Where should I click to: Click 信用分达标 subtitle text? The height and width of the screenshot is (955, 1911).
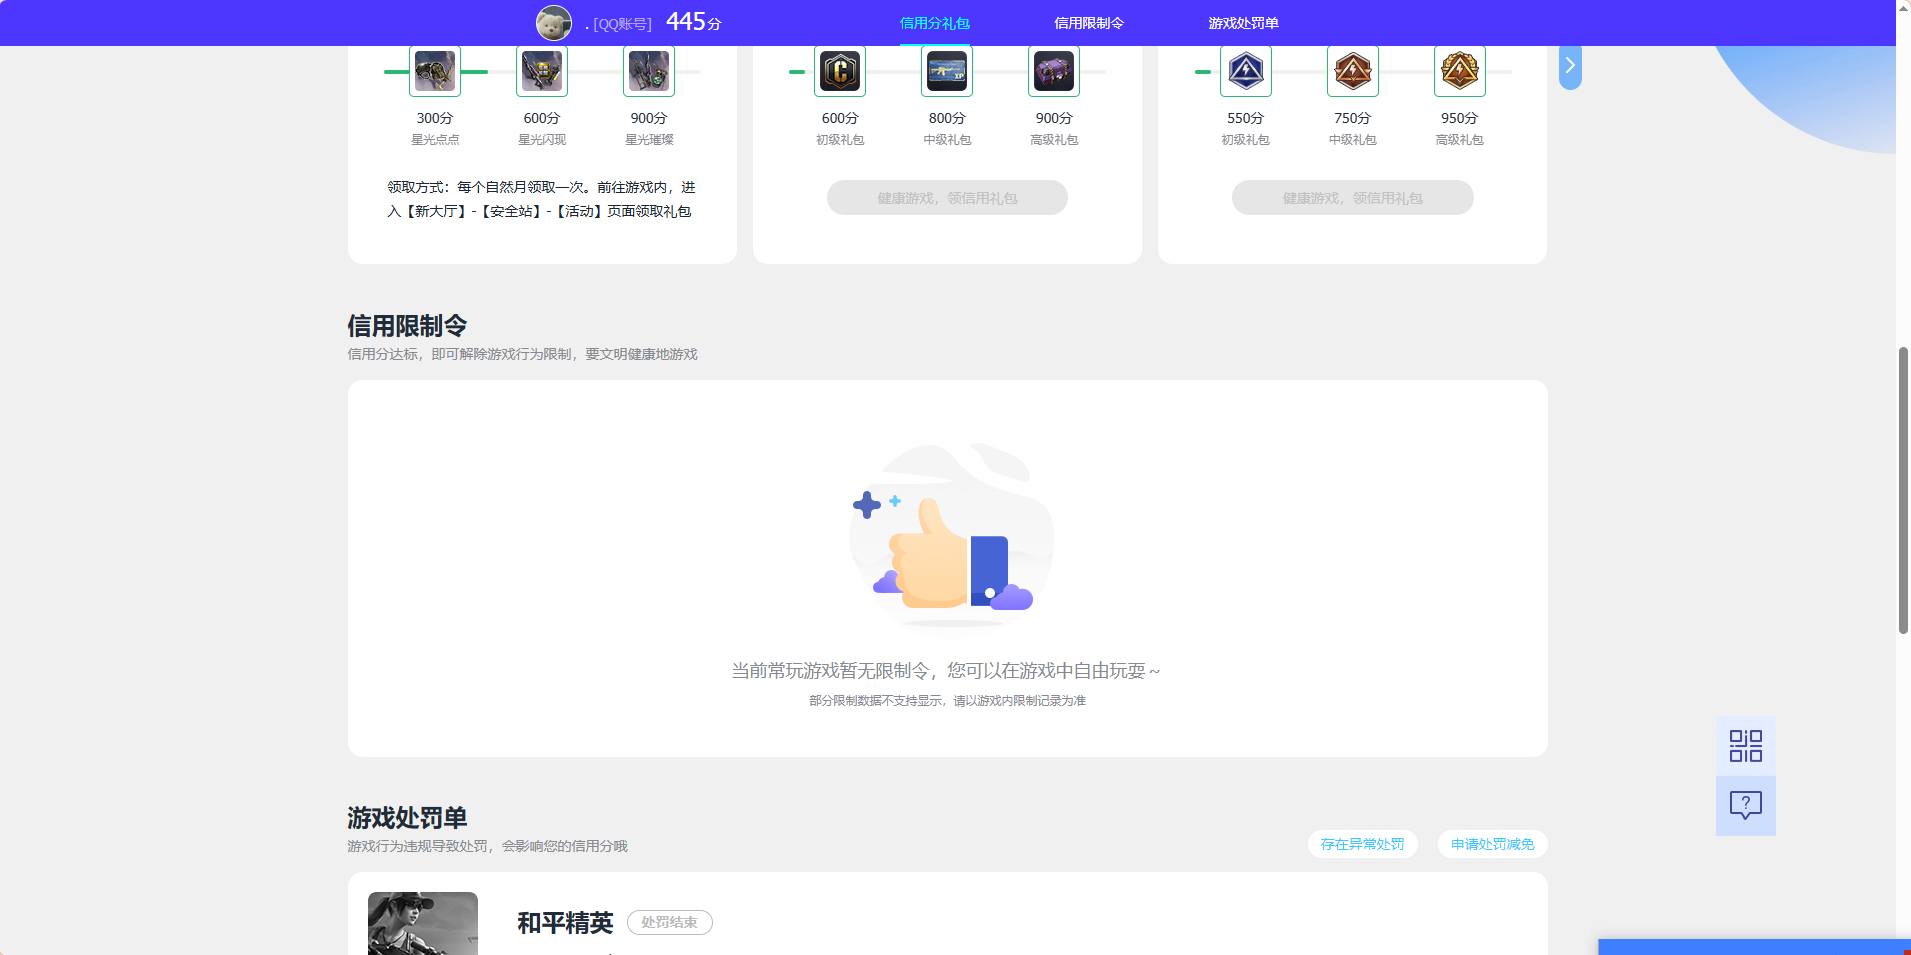click(x=522, y=354)
